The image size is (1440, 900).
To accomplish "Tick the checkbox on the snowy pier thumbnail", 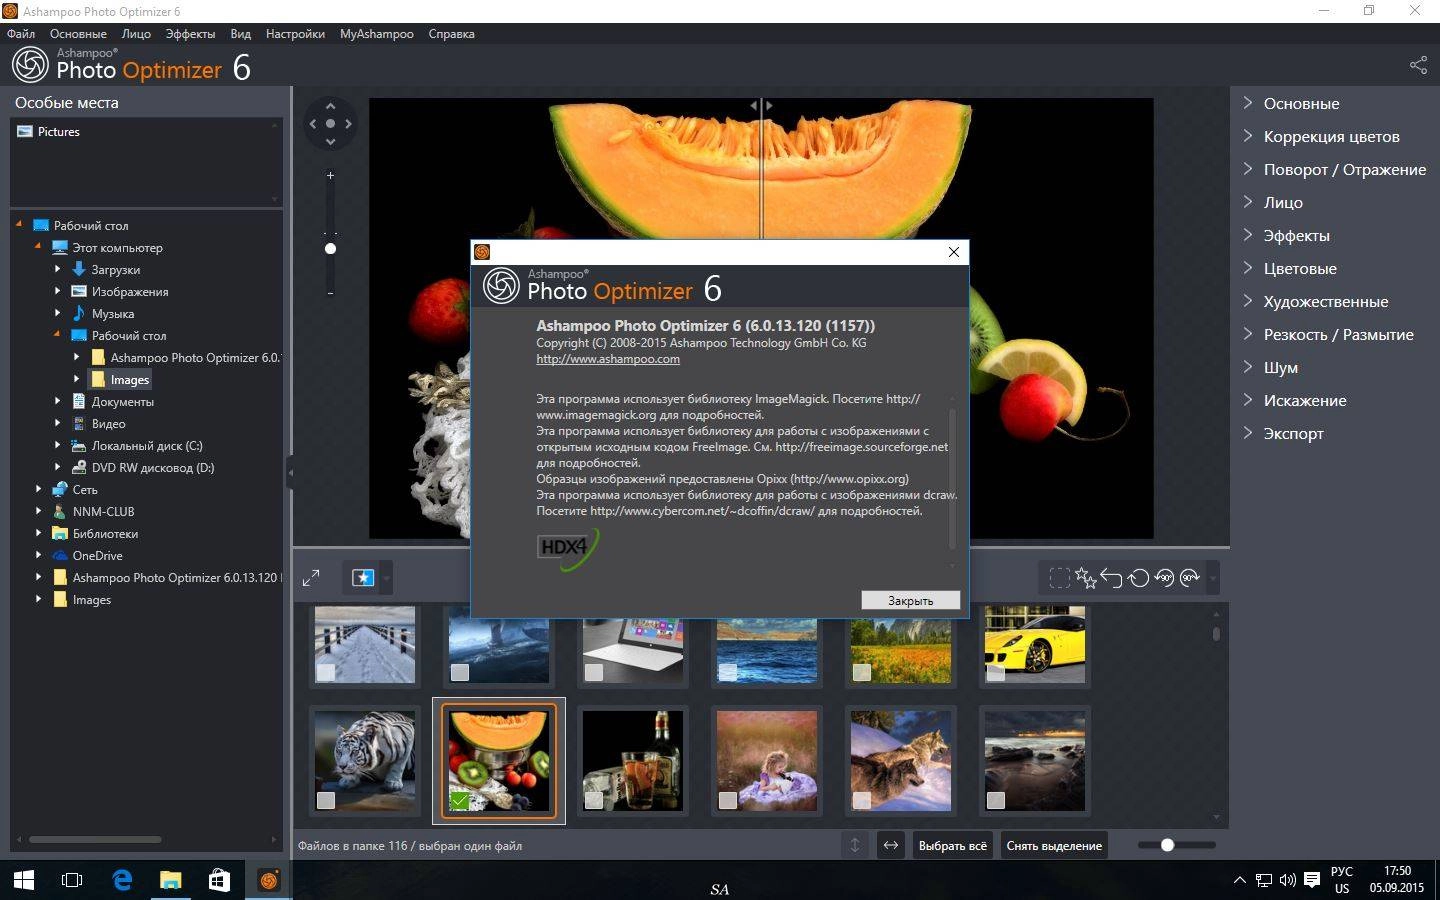I will 326,673.
